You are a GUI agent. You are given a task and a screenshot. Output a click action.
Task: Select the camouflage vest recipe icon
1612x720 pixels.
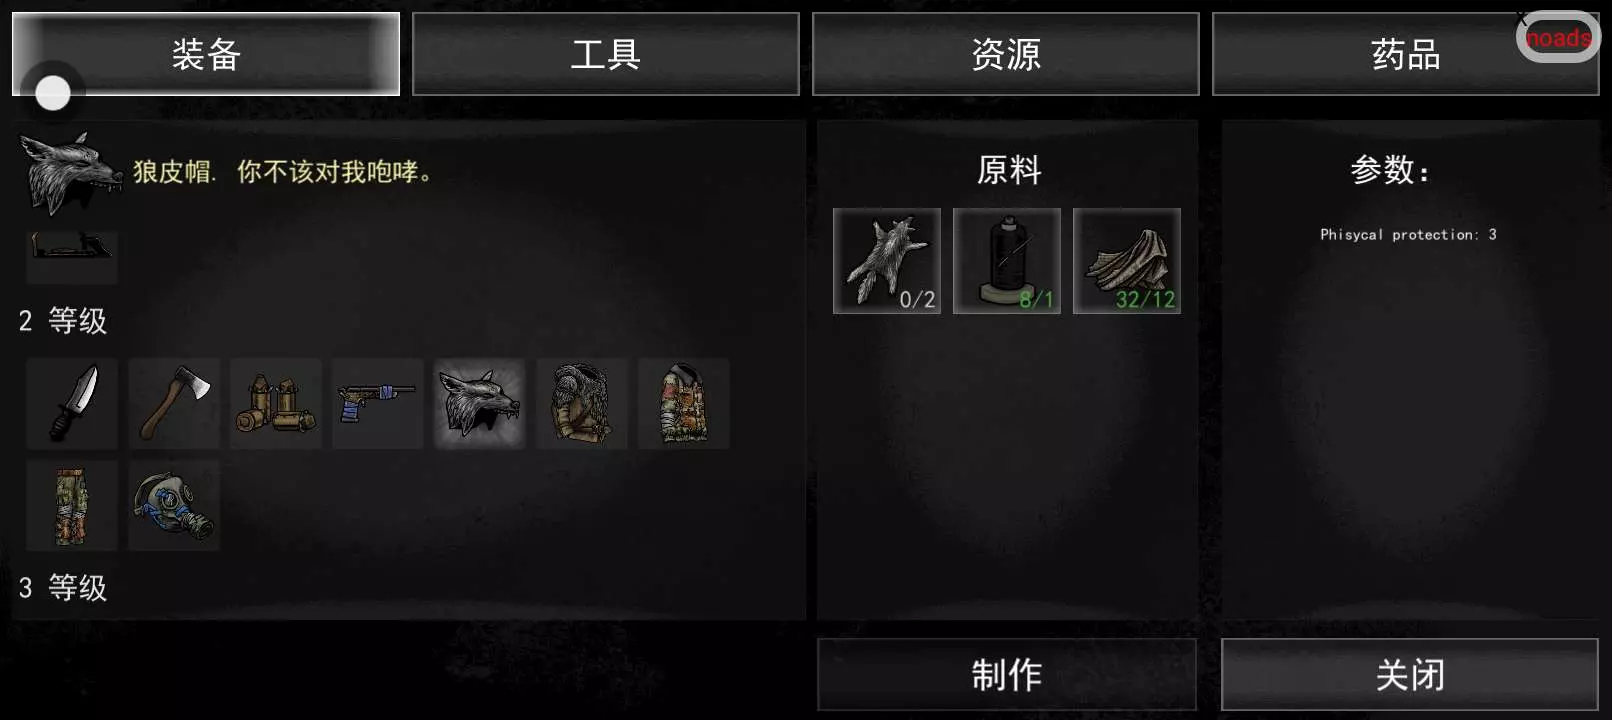(x=684, y=404)
